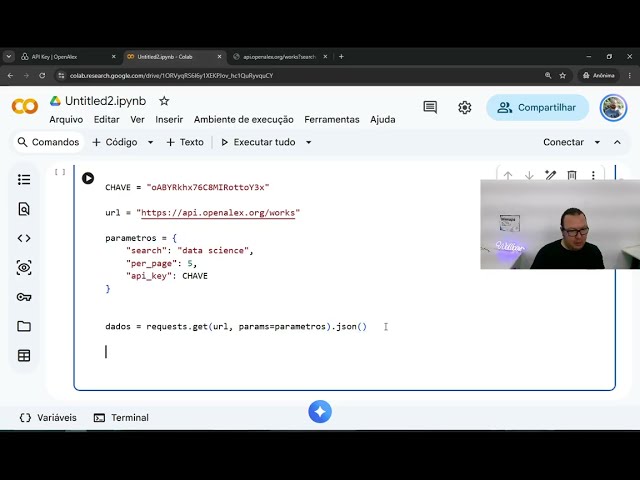This screenshot has height=480, width=640.
Task: Click the CHAVE key string value
Action: (208, 187)
